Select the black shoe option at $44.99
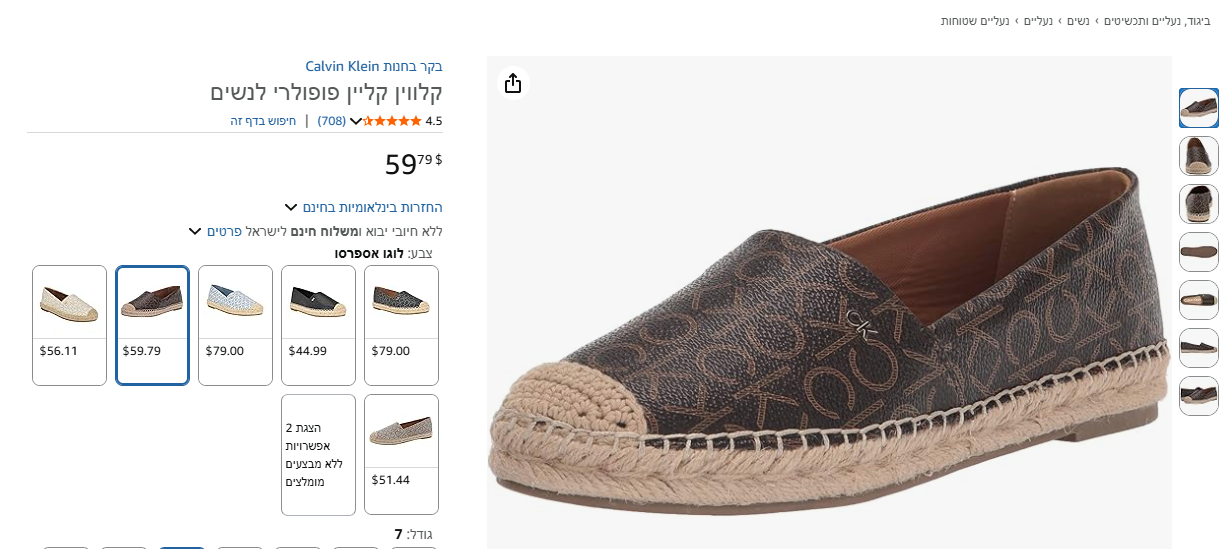The width and height of the screenshot is (1223, 549). click(318, 325)
